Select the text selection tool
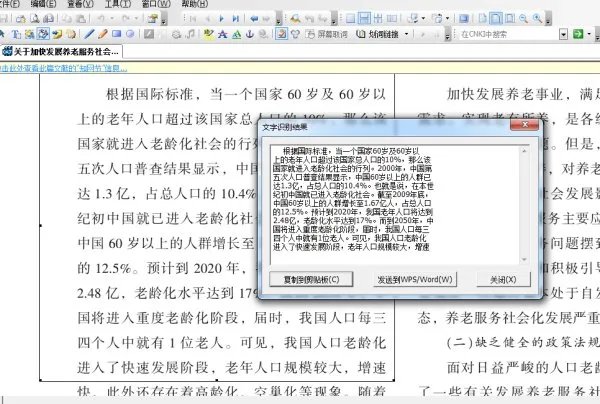 16,34
